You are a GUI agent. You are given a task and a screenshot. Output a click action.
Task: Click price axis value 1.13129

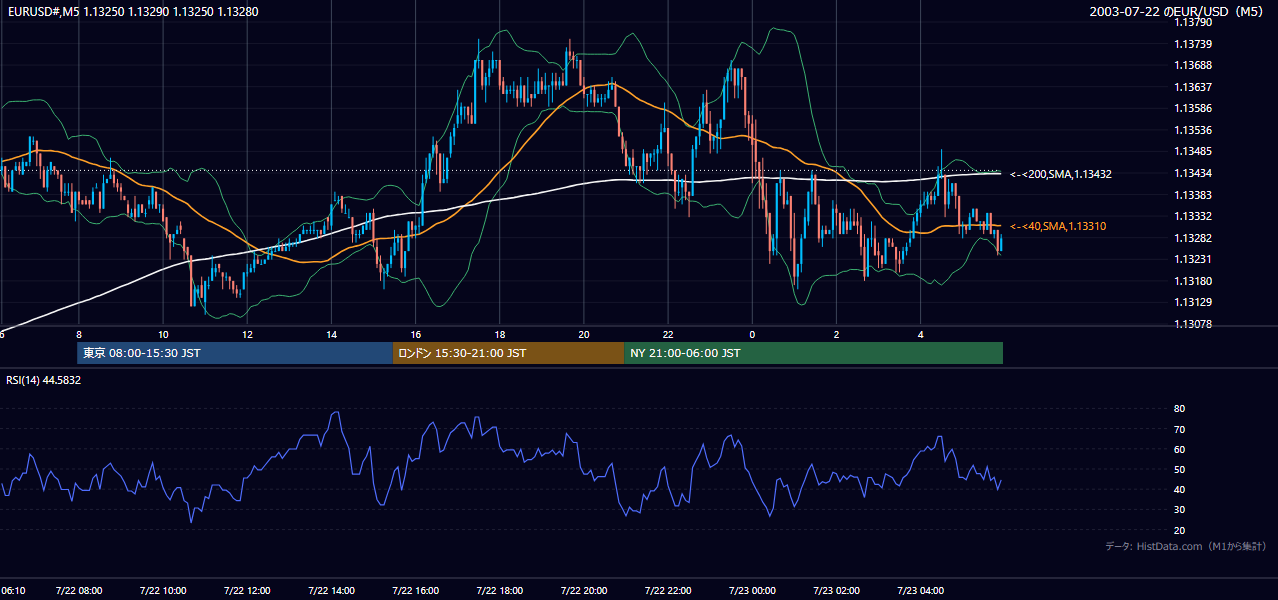click(1194, 302)
